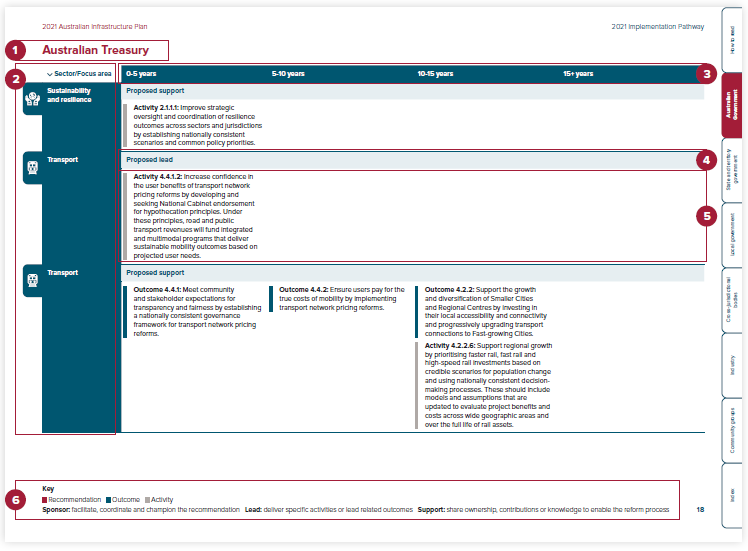The width and height of the screenshot is (748, 551).
Task: Go to the Local government tab
Action: (732, 234)
